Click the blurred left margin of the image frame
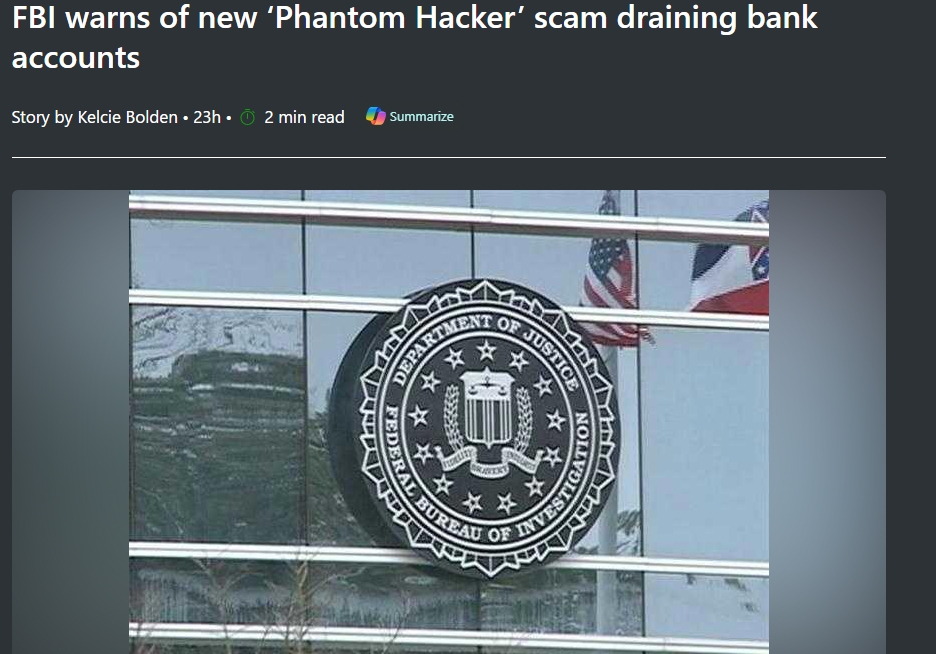This screenshot has width=936, height=654. pos(70,421)
